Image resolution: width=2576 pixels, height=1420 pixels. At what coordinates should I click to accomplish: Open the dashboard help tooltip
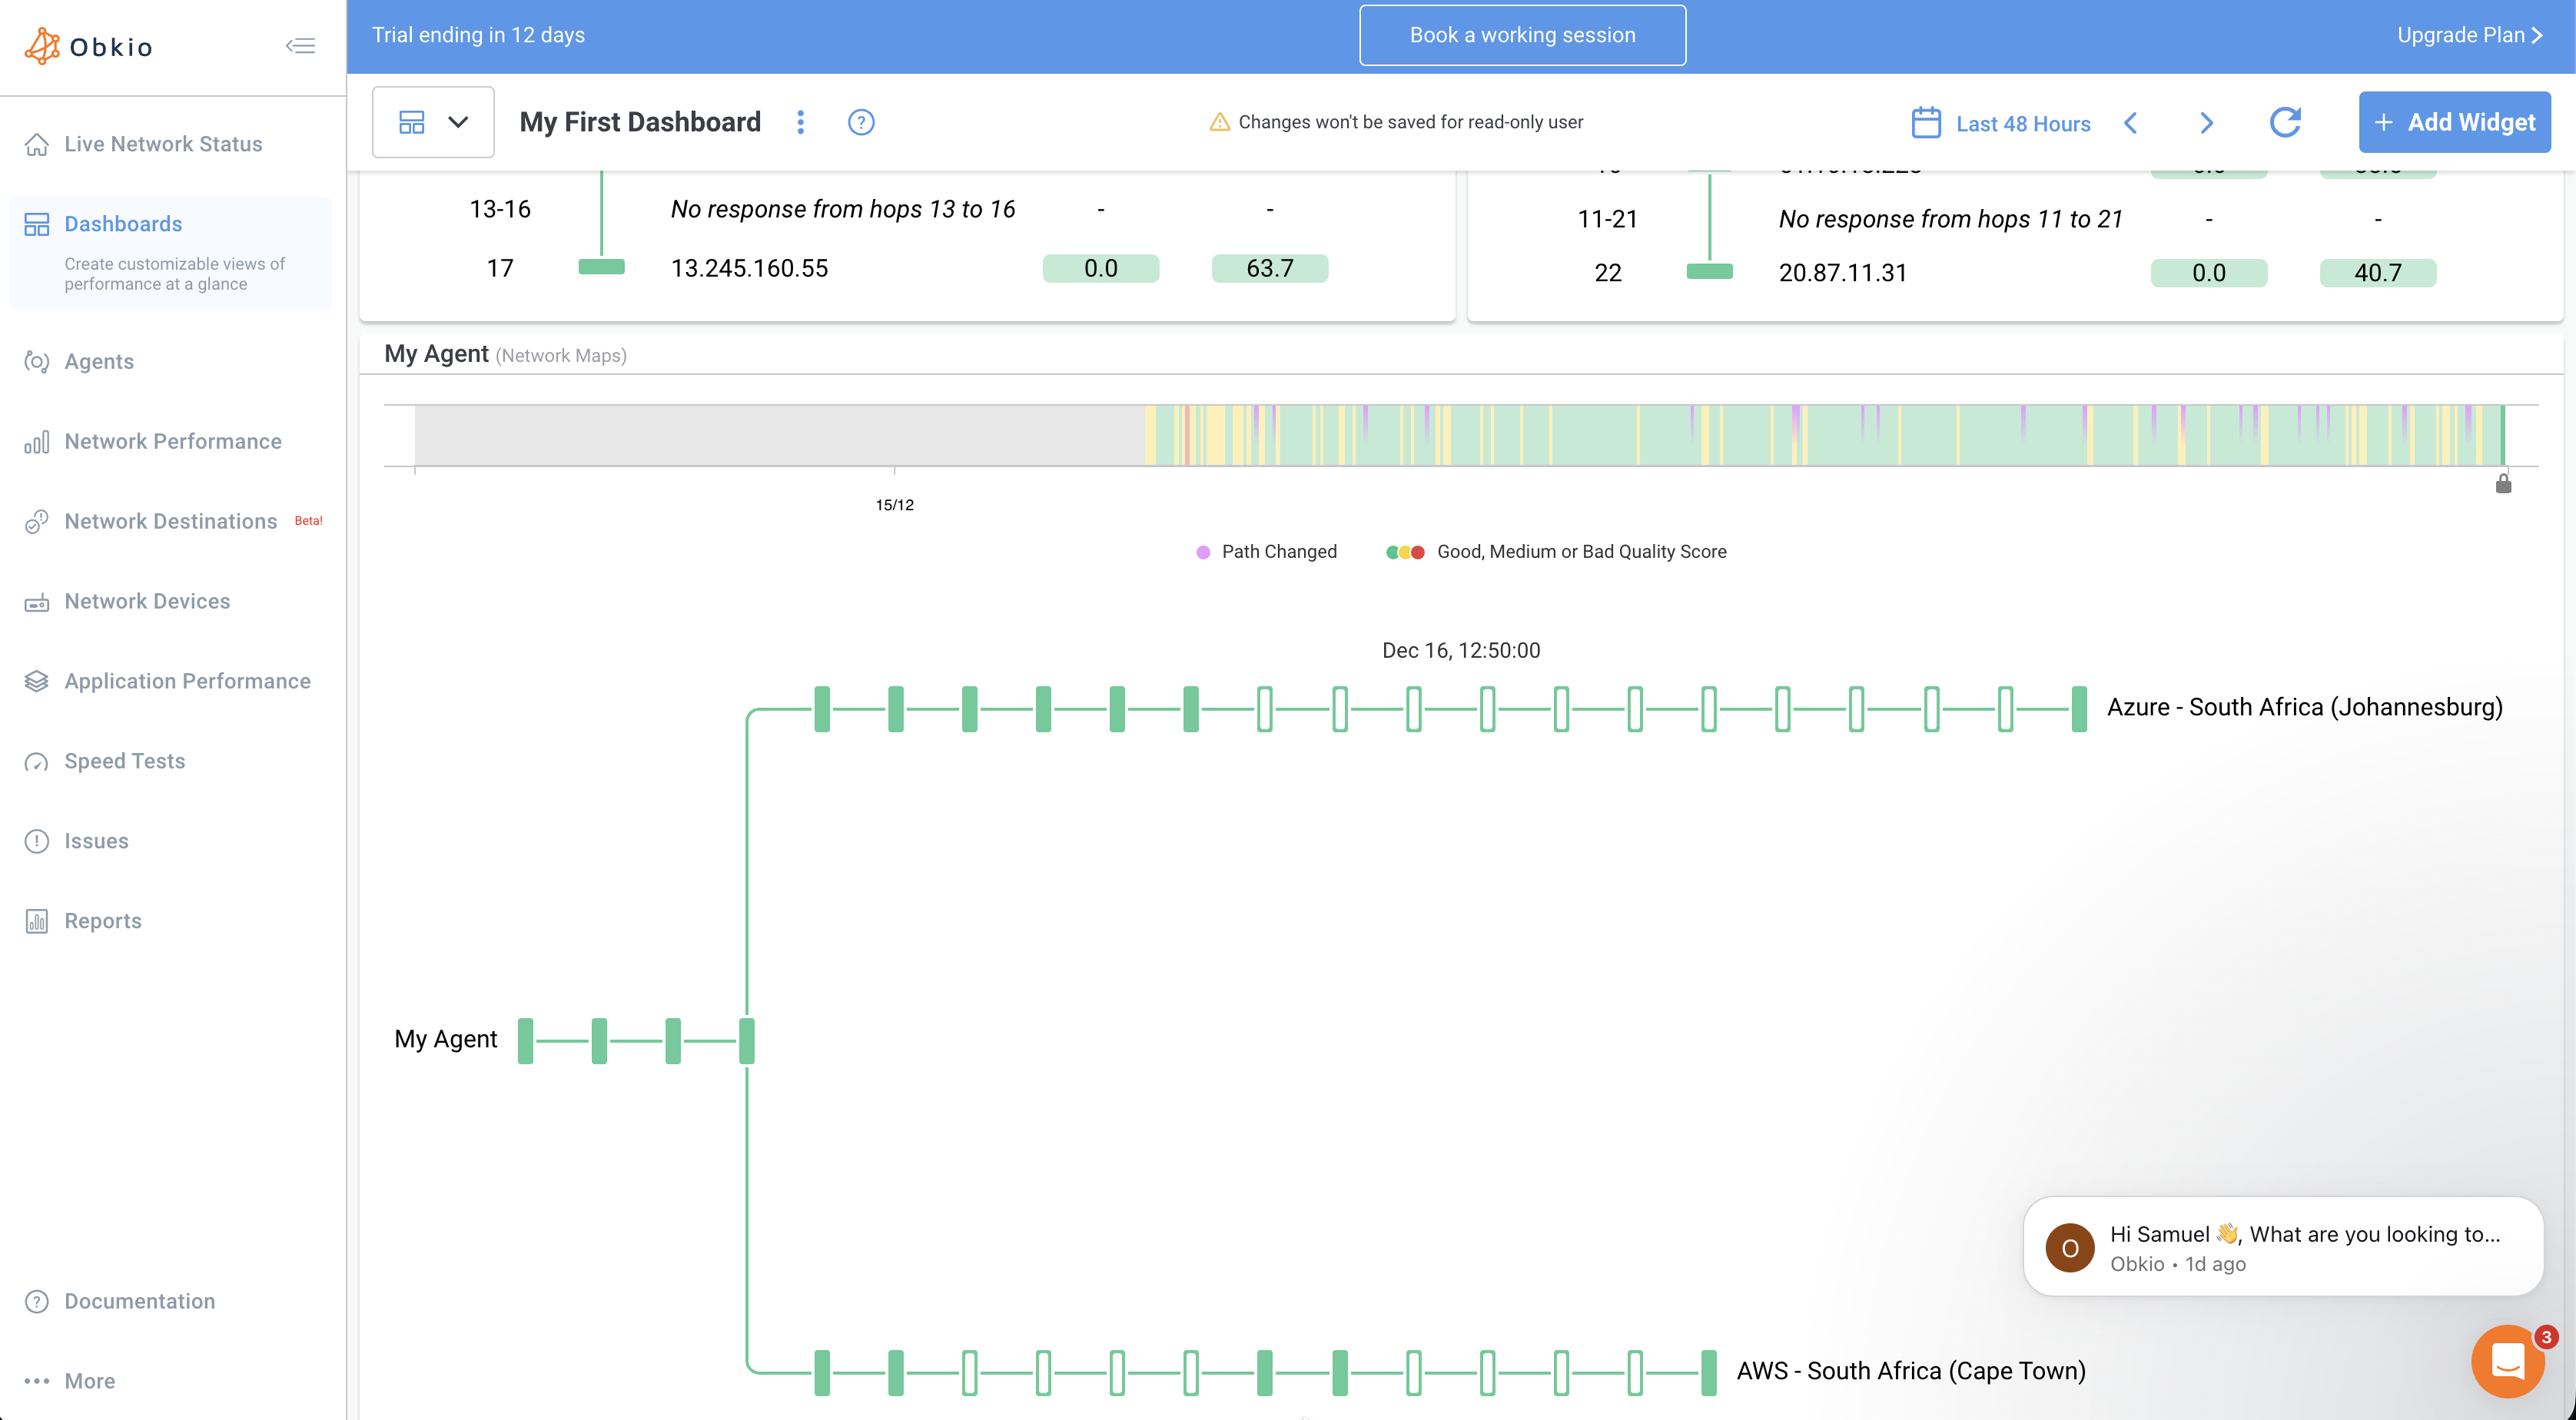[x=861, y=122]
